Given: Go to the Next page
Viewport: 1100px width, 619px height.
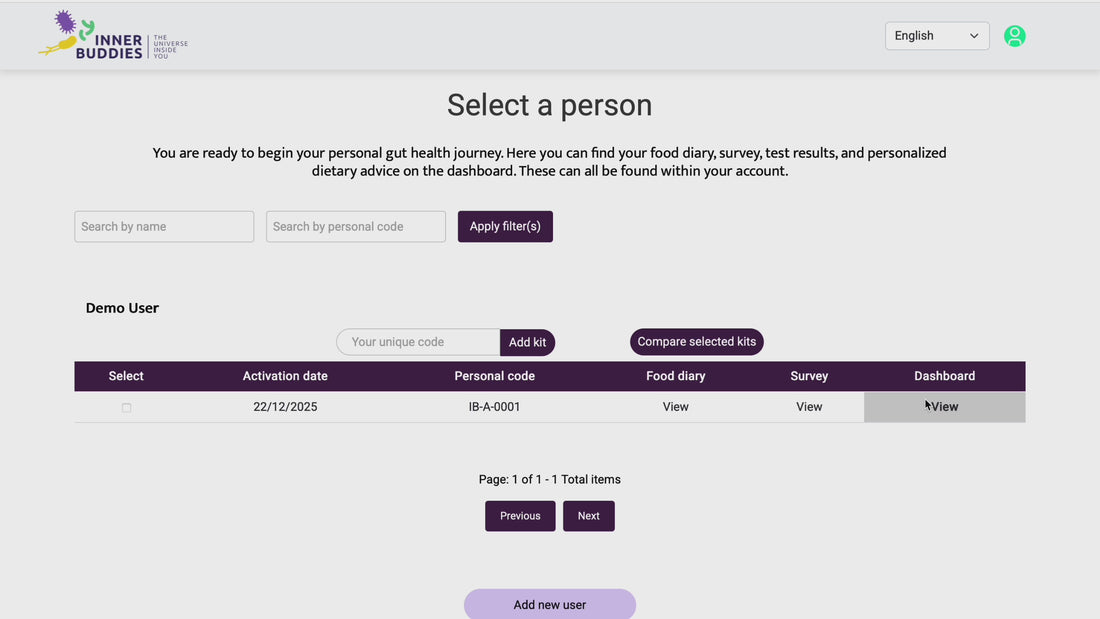Looking at the screenshot, I should tap(588, 516).
